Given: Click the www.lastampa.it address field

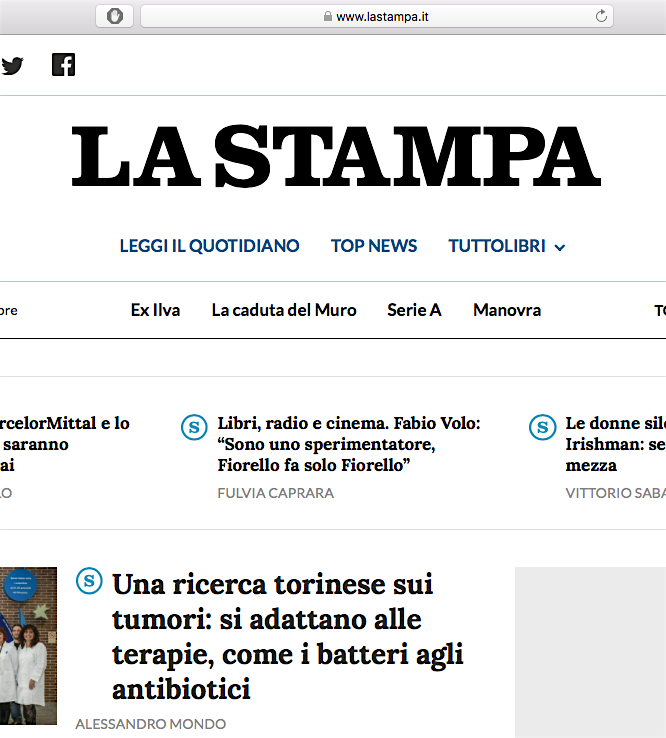Looking at the screenshot, I should click(377, 16).
